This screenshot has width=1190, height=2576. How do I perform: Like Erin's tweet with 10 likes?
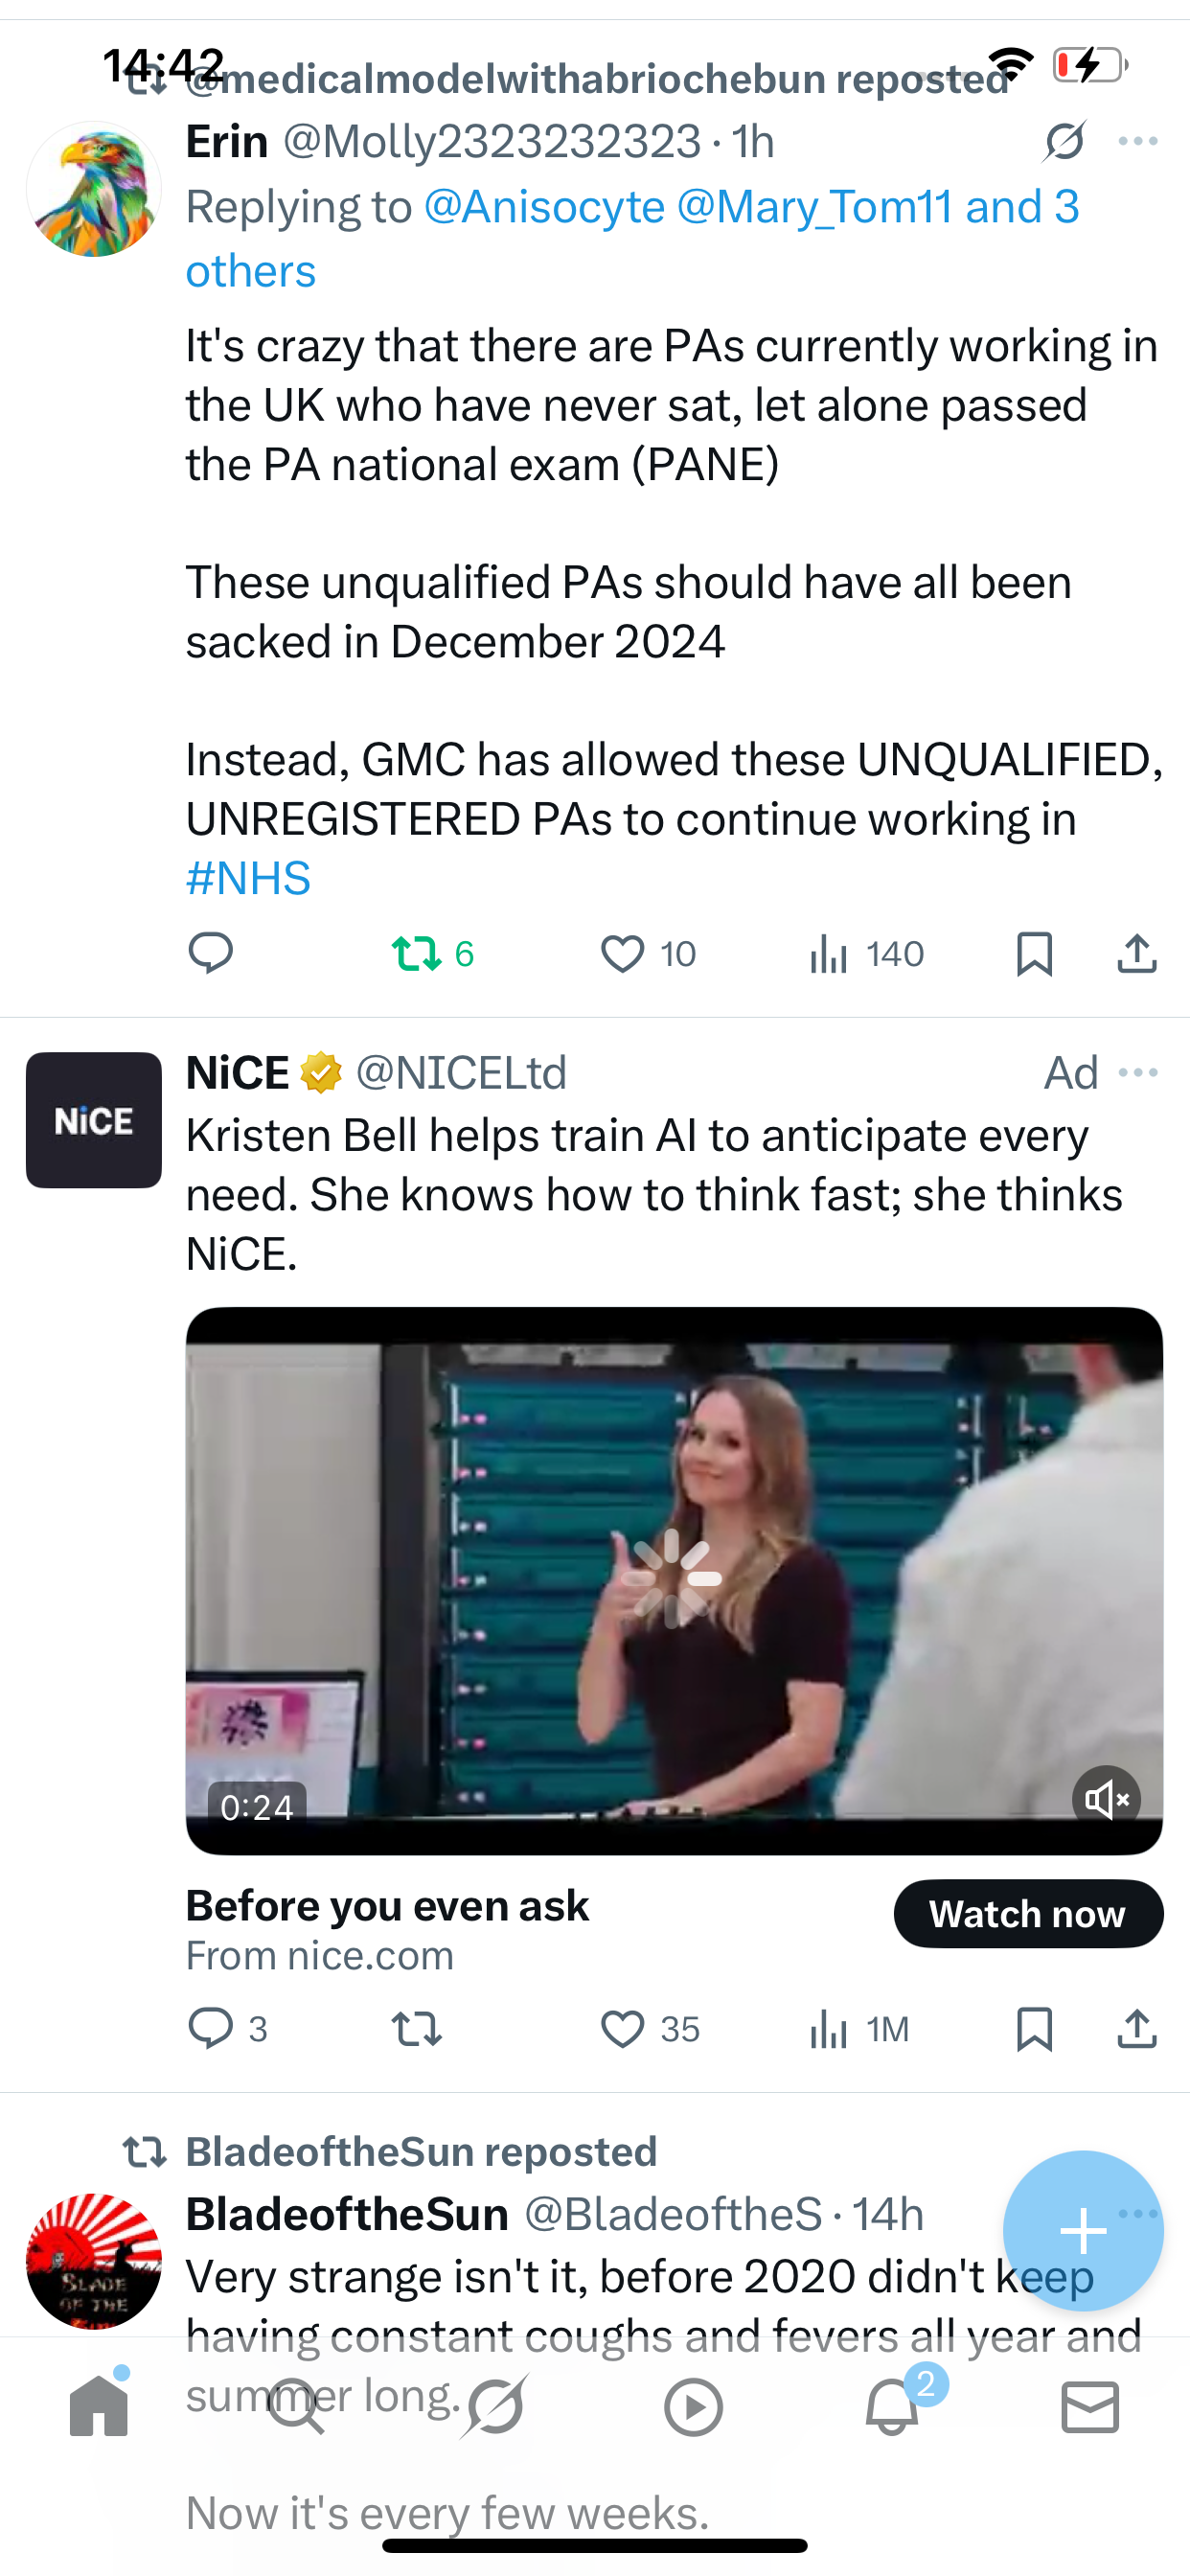(x=622, y=953)
